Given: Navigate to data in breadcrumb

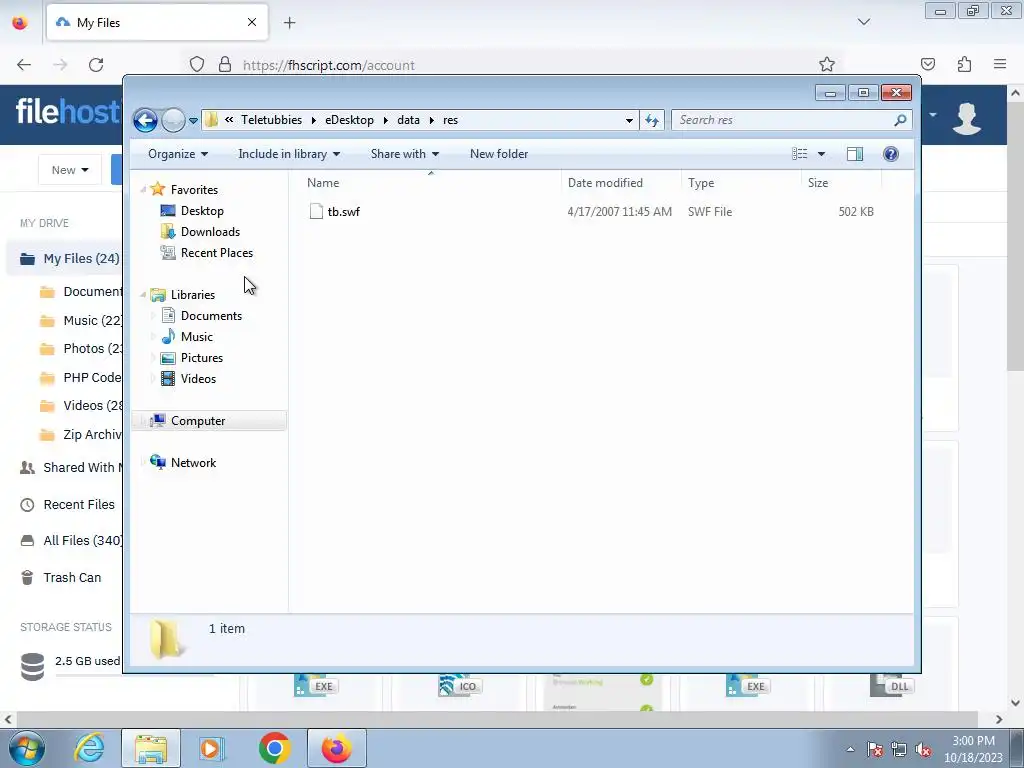Looking at the screenshot, I should point(408,120).
